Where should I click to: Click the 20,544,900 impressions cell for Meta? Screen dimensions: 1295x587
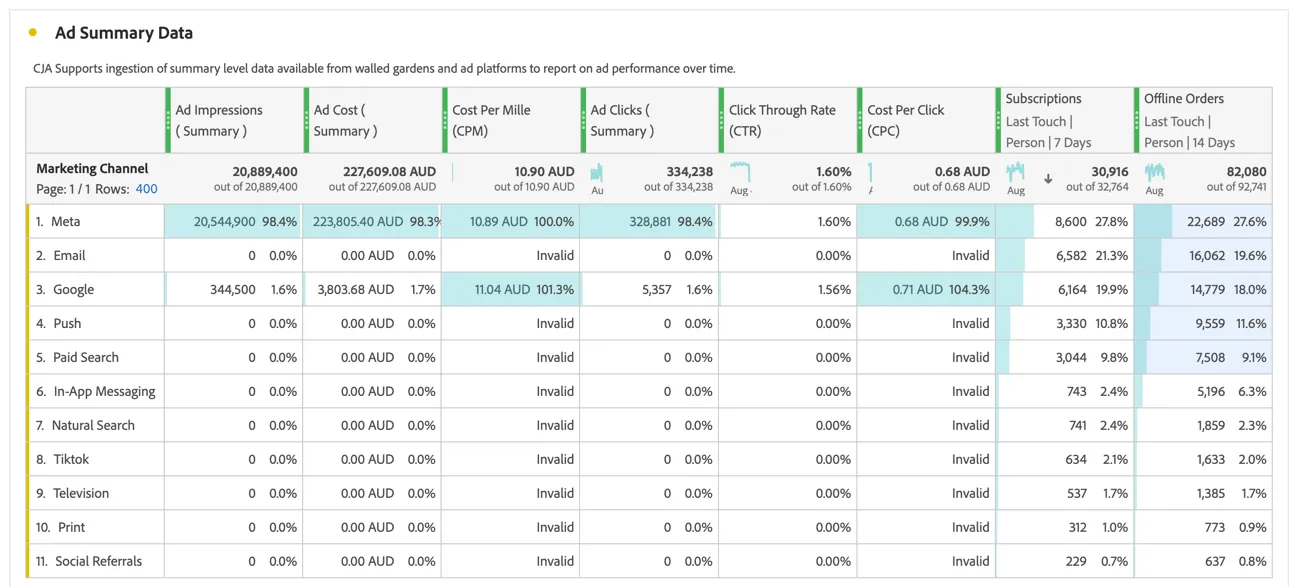pyautogui.click(x=234, y=221)
